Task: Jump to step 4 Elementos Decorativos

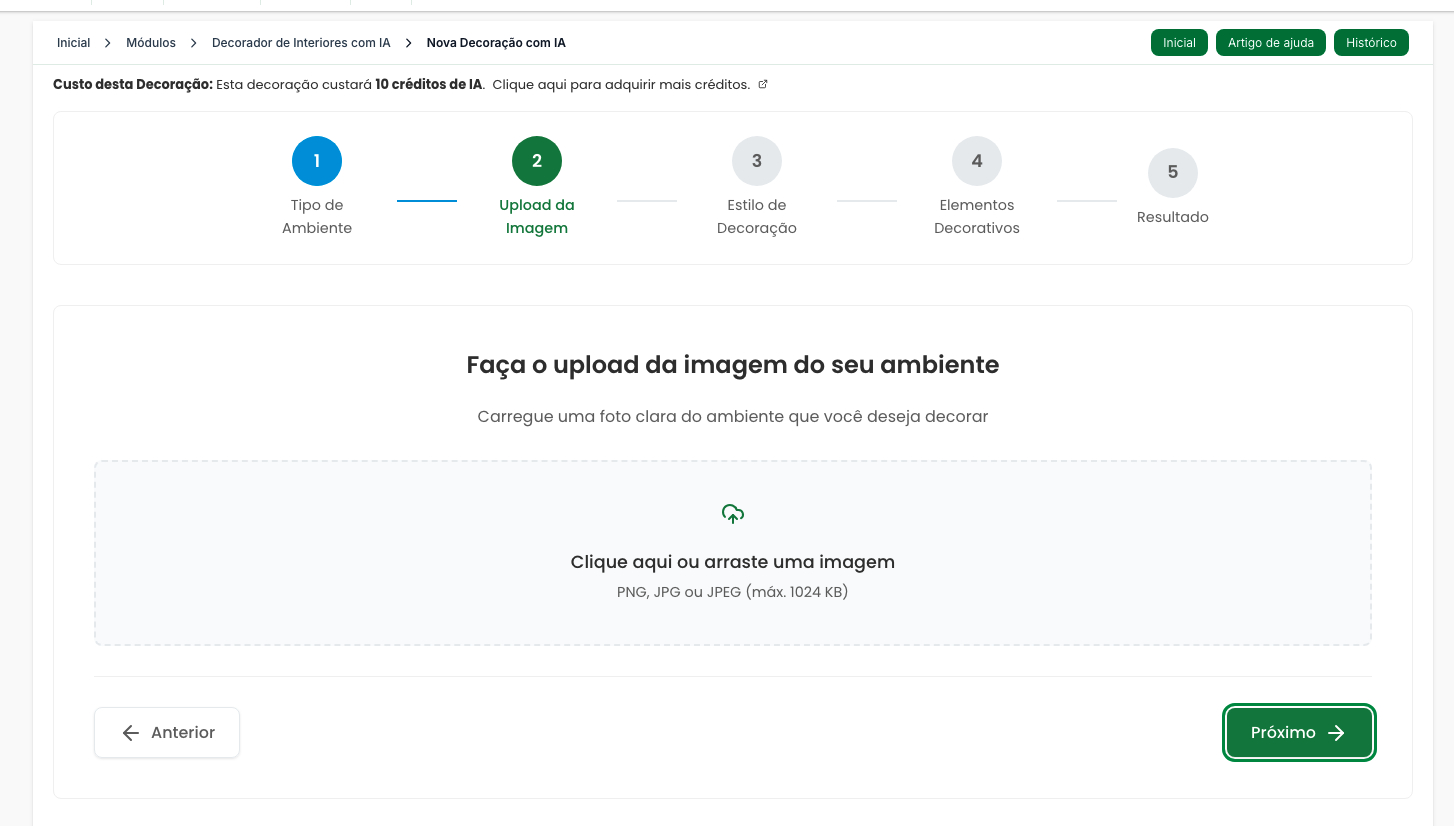Action: [977, 161]
